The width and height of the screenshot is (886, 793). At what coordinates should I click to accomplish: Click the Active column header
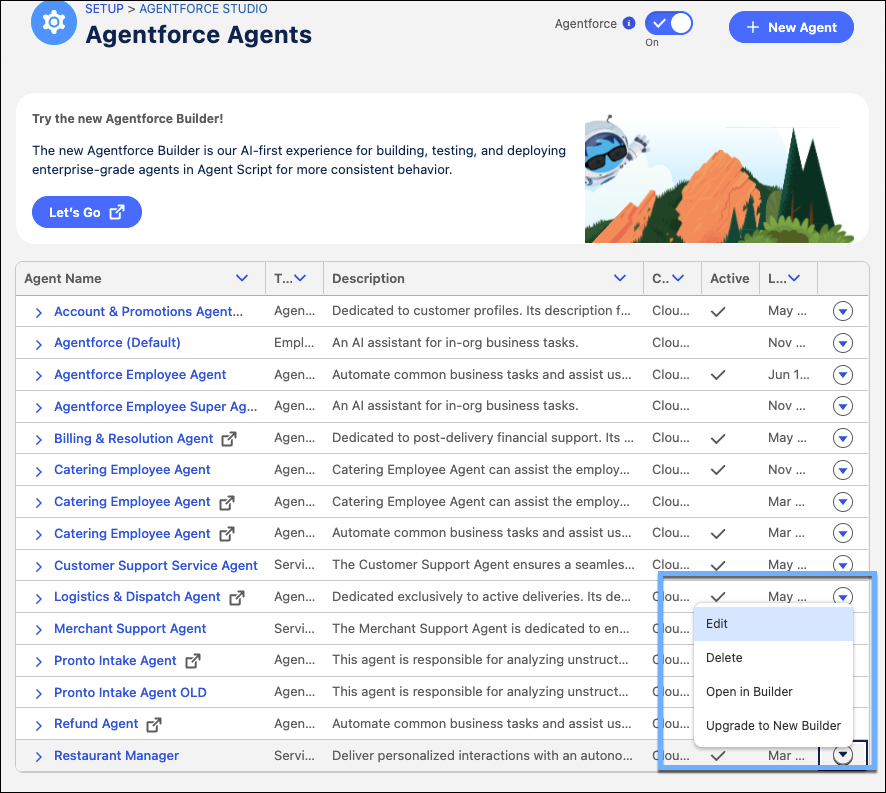[729, 278]
